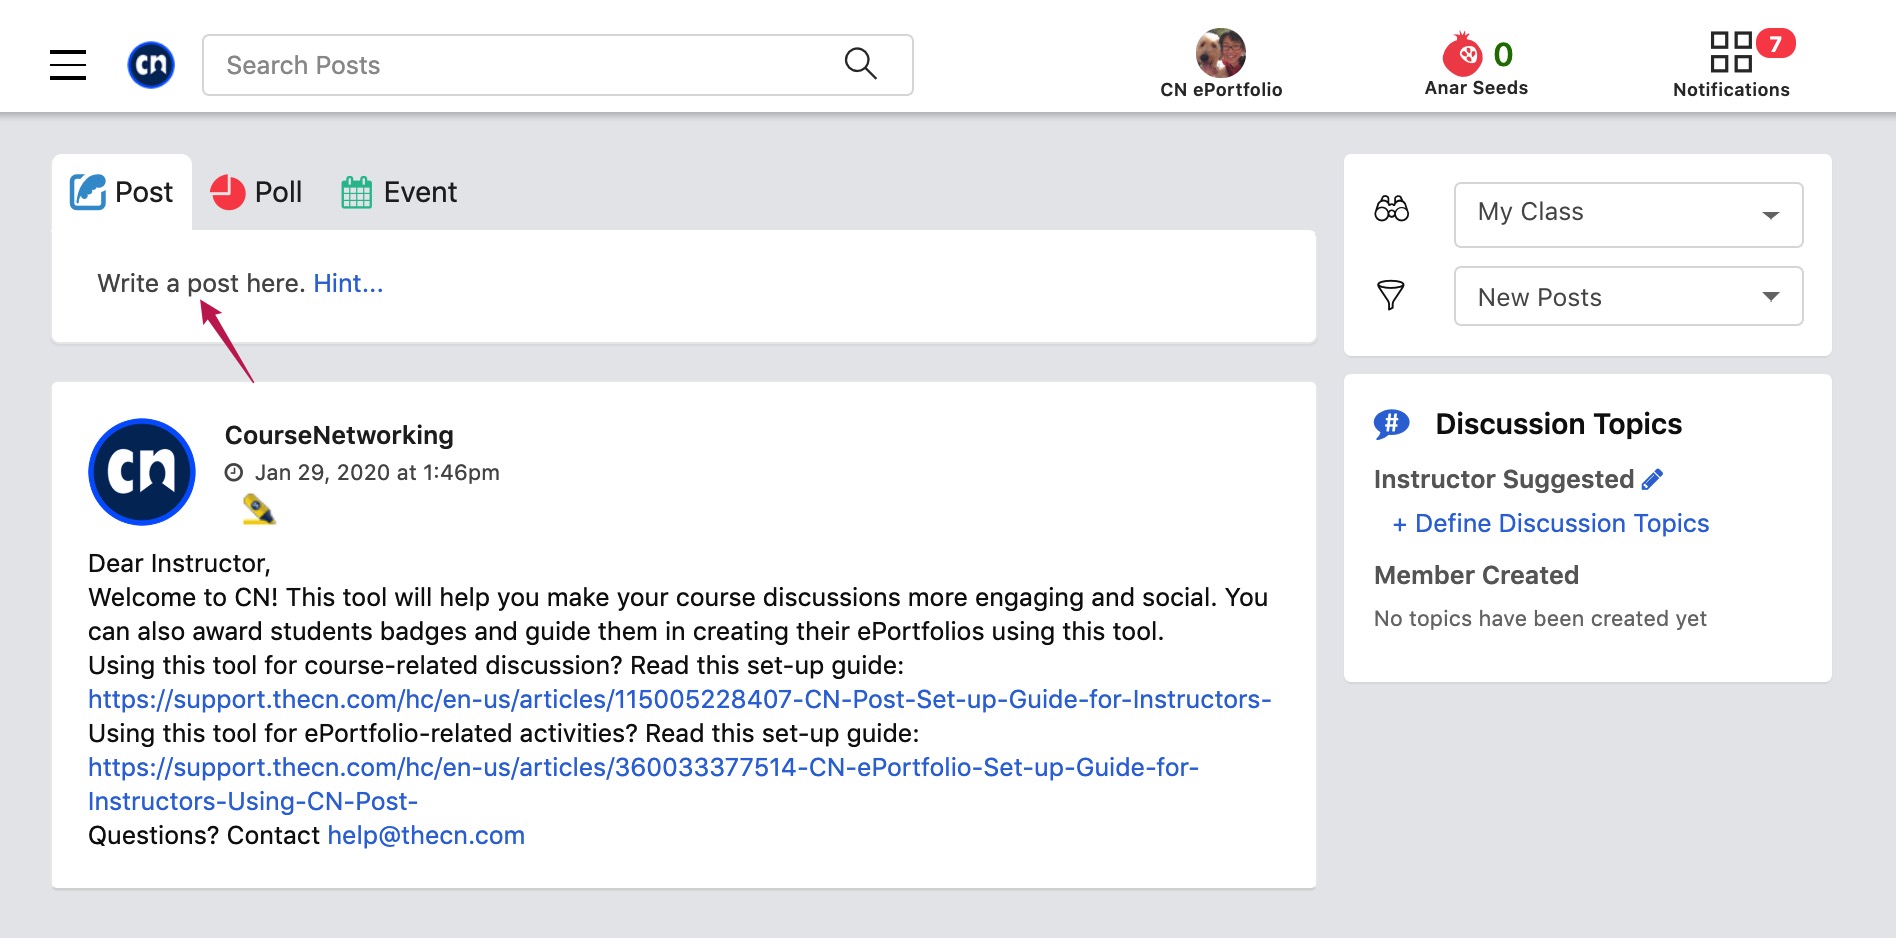Open the My Class dropdown
1896x938 pixels.
[1628, 214]
